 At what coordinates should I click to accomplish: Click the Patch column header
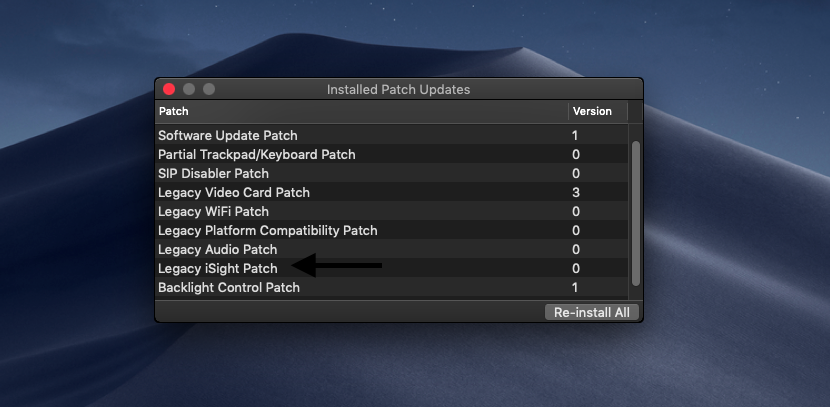(x=362, y=111)
